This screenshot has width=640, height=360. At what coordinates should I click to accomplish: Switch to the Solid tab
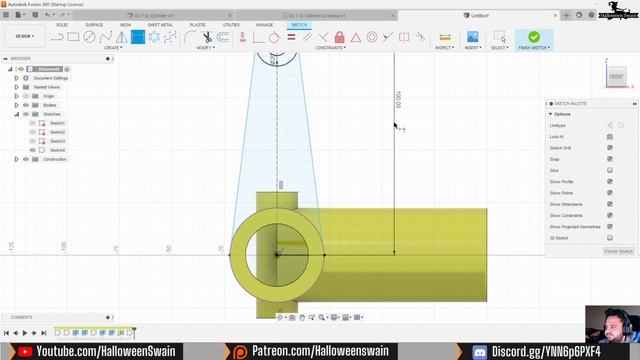(62, 25)
